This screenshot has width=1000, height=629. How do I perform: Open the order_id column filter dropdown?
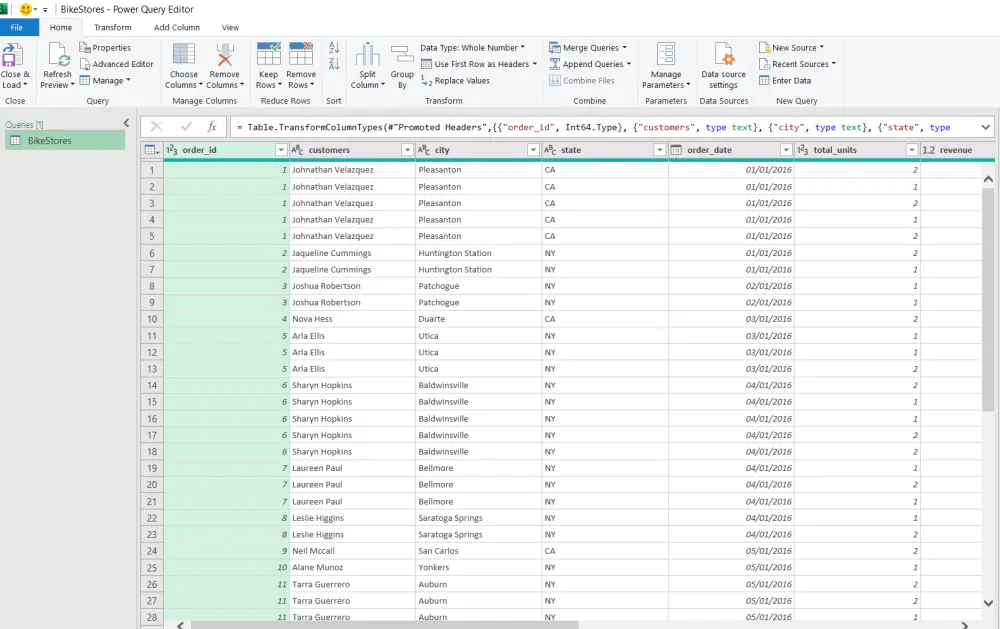281,150
